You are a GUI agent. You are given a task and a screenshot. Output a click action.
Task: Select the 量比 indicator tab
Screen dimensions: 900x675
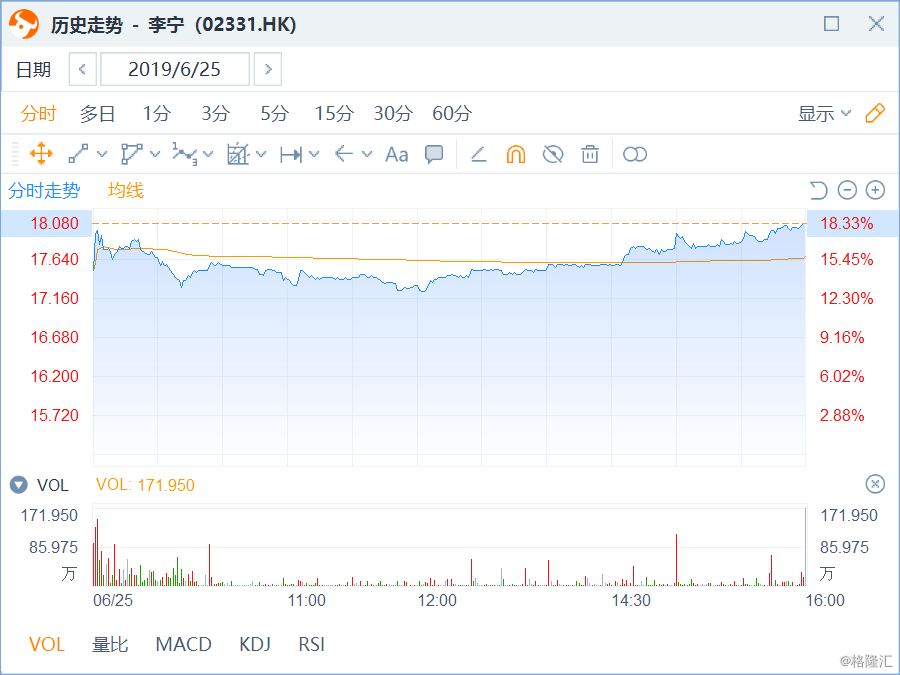coord(110,644)
